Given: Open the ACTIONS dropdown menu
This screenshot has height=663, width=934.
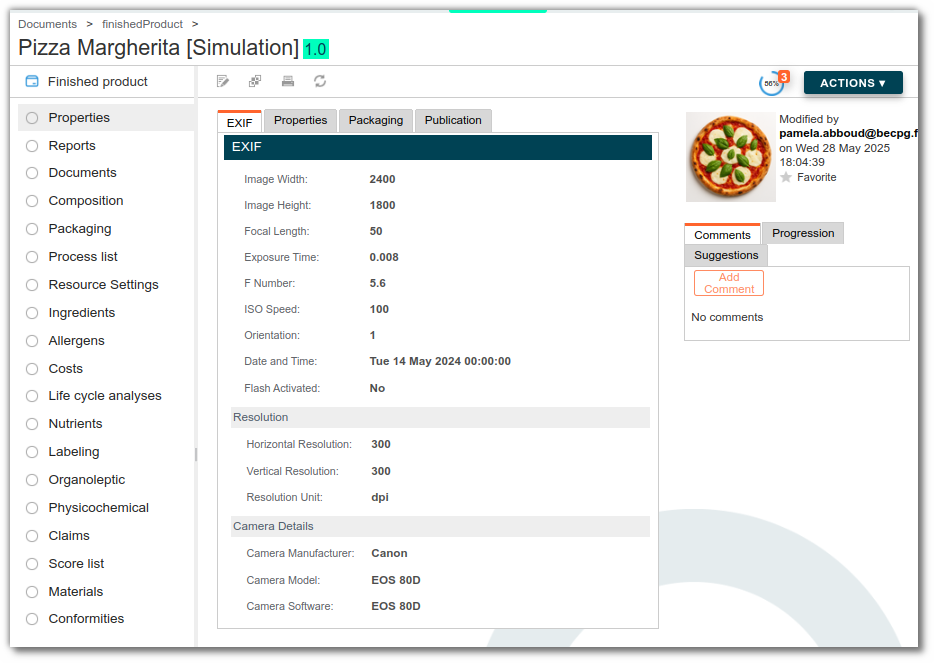Looking at the screenshot, I should coord(853,83).
